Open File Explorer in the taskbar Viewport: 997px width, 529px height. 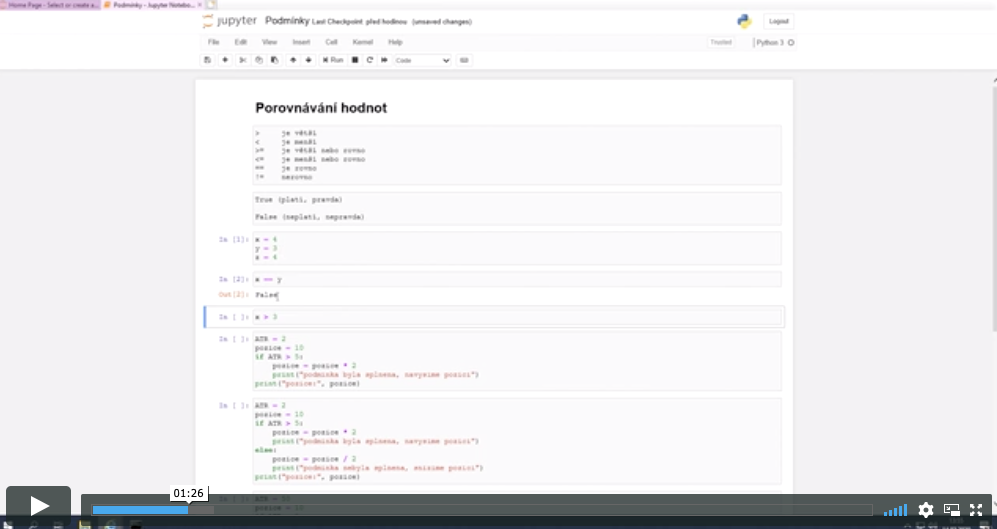coord(84,525)
